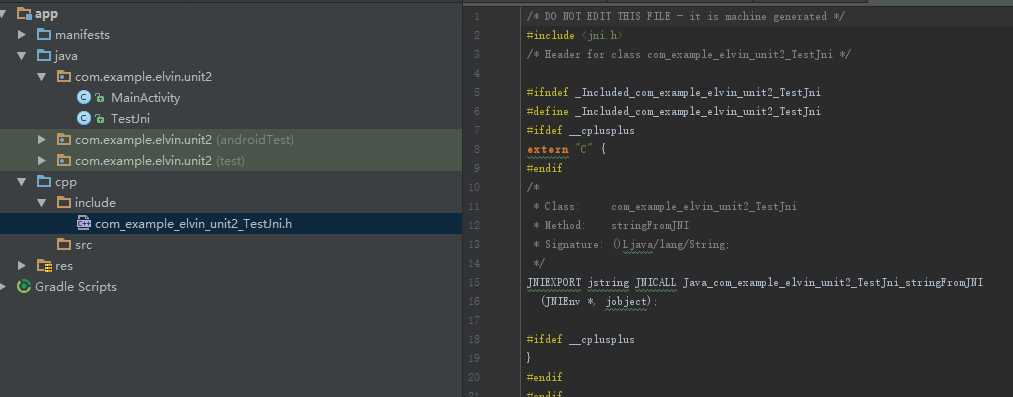Viewport: 1013px width, 397px height.
Task: Collapse the cpp folder arrow
Action: coord(22,182)
